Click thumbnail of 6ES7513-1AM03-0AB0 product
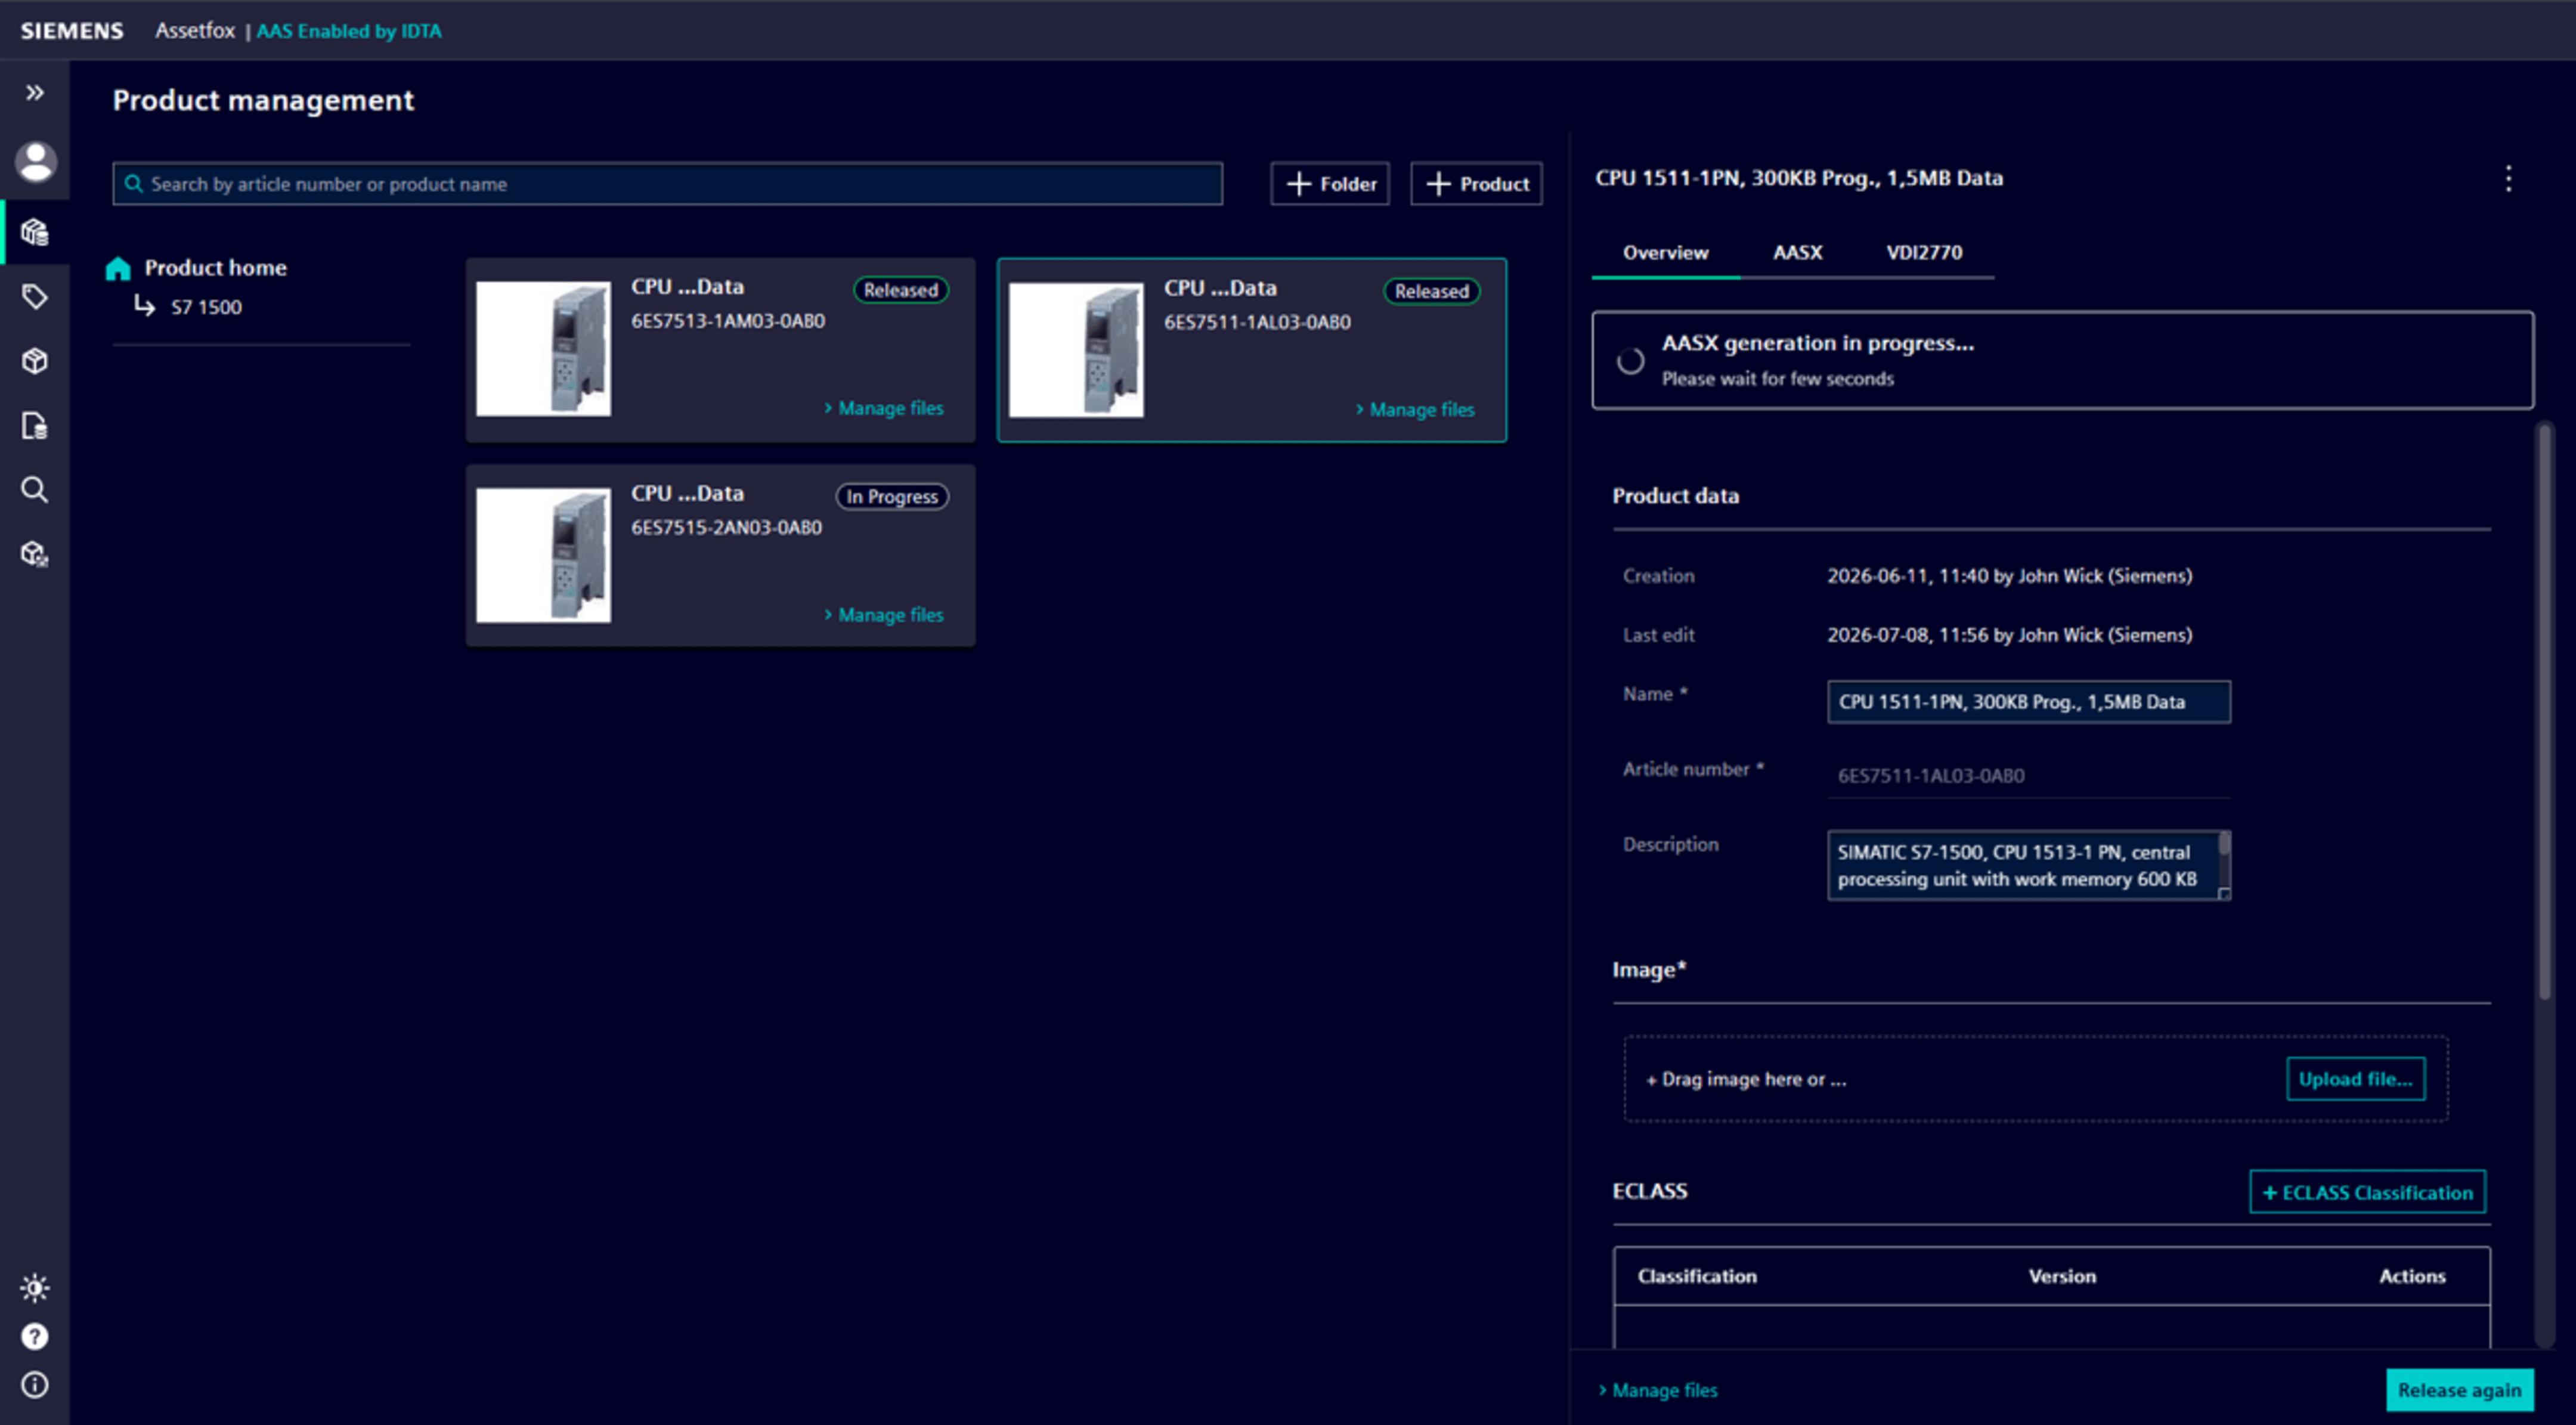This screenshot has height=1425, width=2576. point(543,349)
